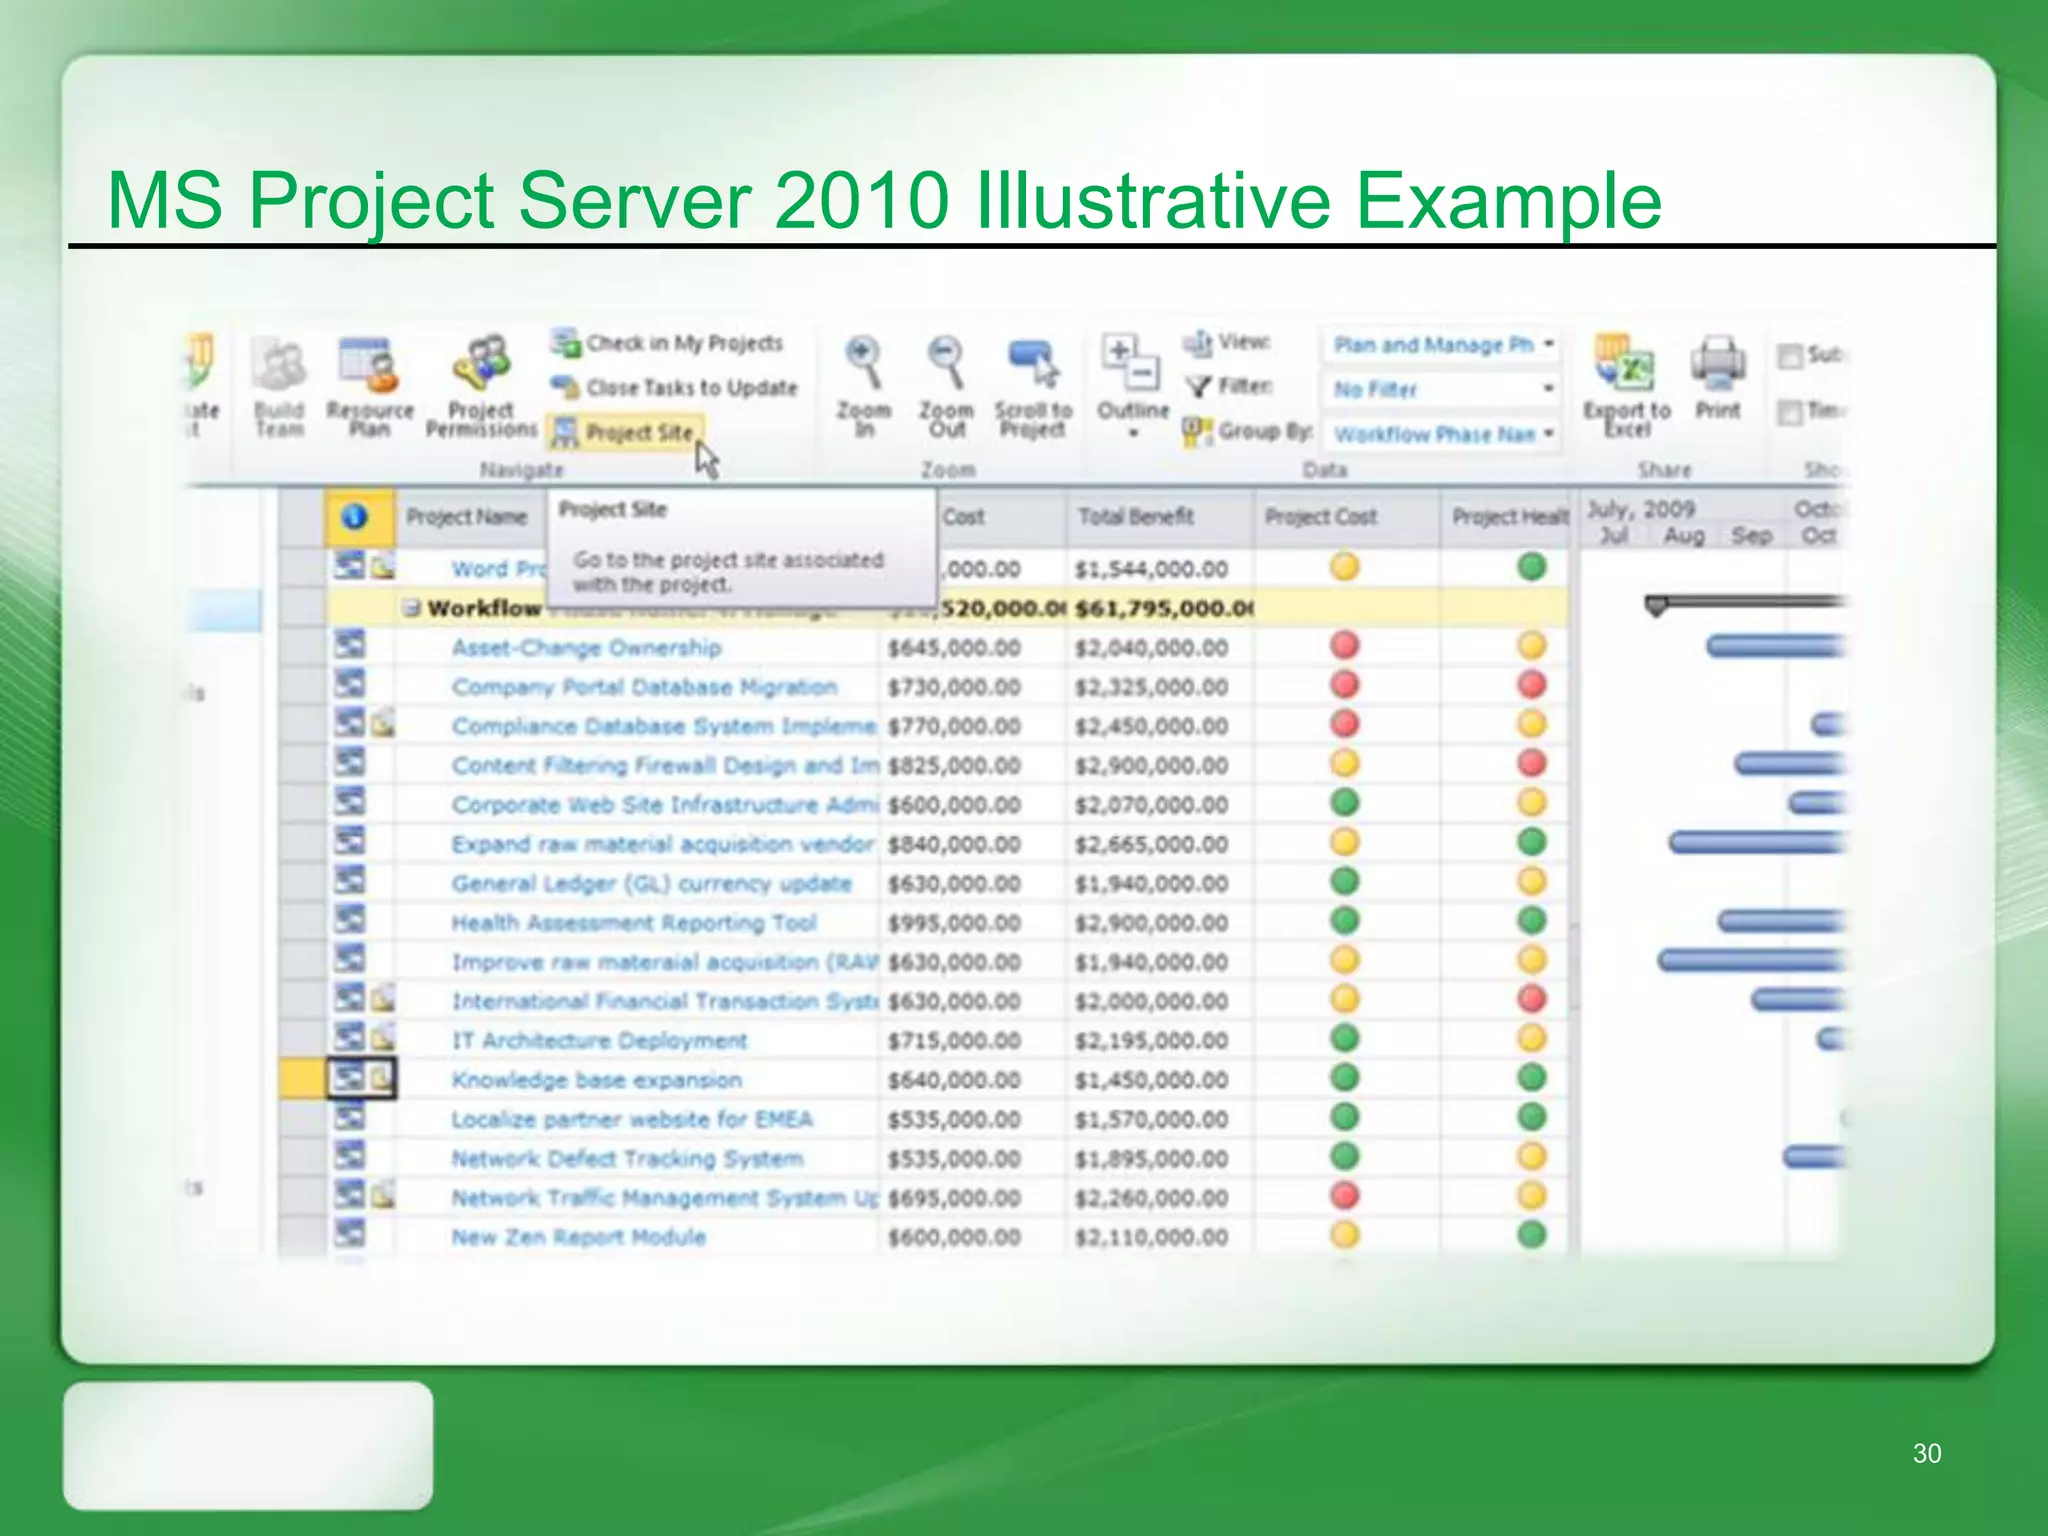Click Check in My Projects
This screenshot has height=1536, width=2048.
click(x=667, y=343)
